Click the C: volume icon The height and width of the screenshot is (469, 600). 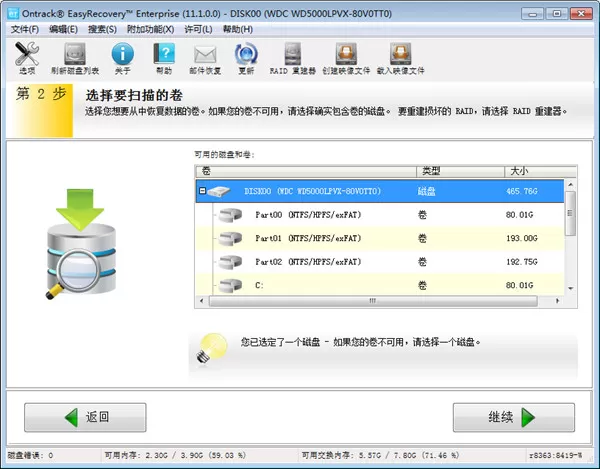click(230, 285)
